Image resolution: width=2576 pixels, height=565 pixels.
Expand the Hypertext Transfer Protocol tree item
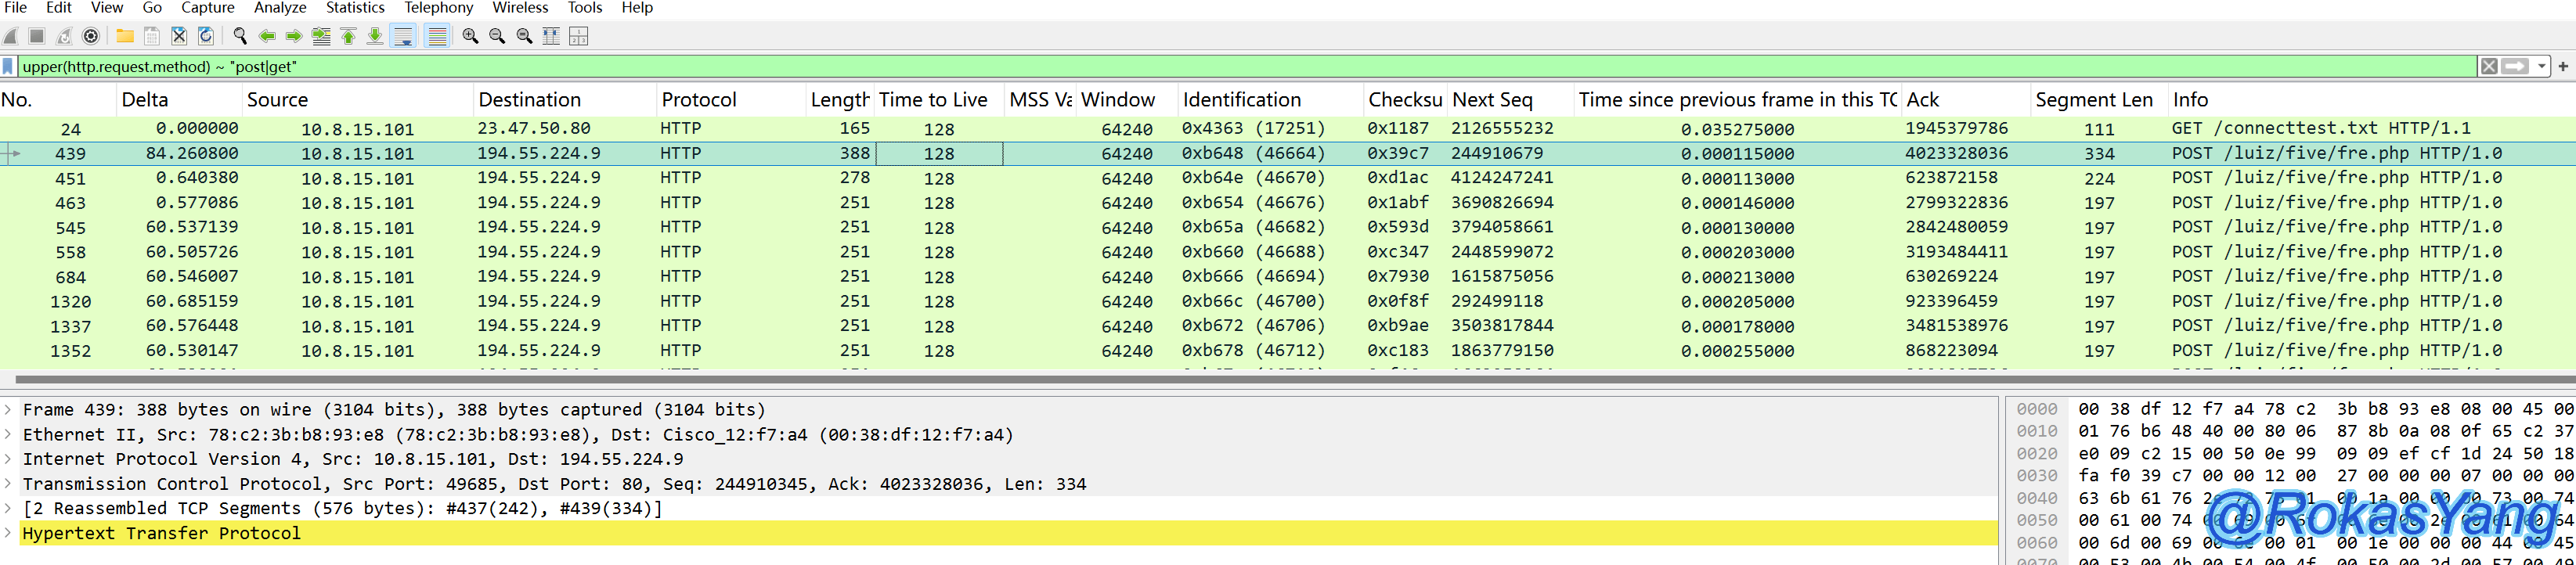pos(8,533)
